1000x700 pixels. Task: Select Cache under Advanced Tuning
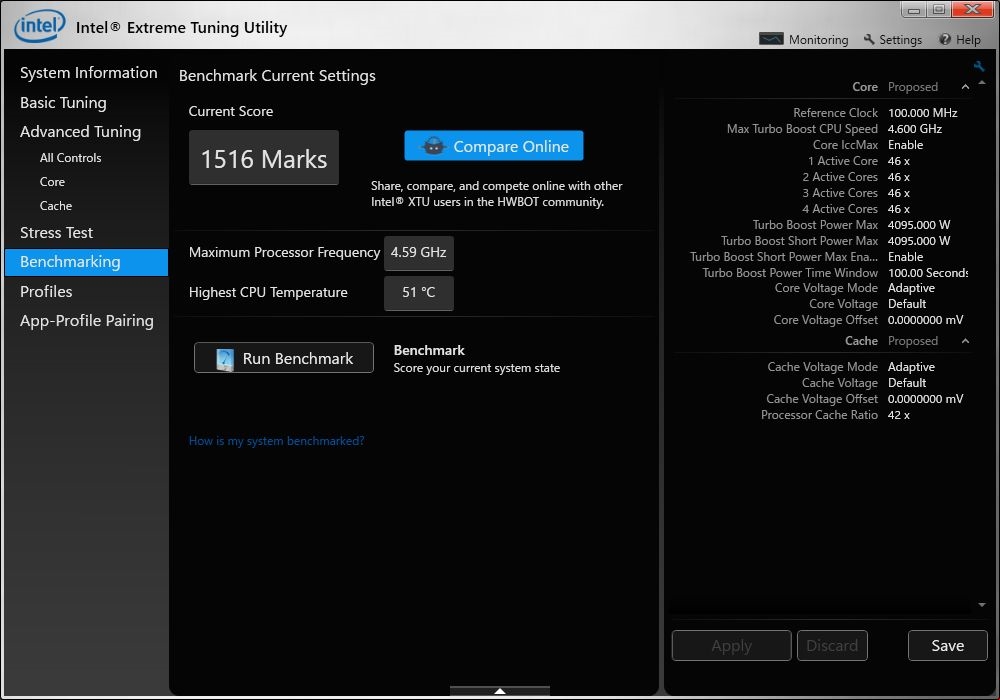coord(55,206)
